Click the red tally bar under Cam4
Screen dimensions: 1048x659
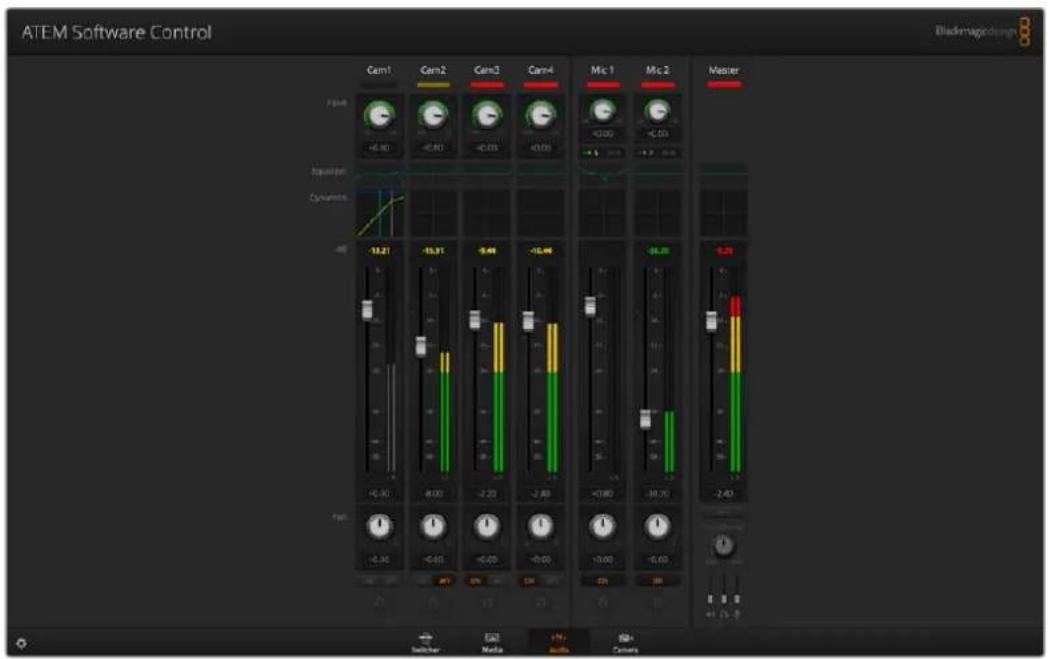541,85
